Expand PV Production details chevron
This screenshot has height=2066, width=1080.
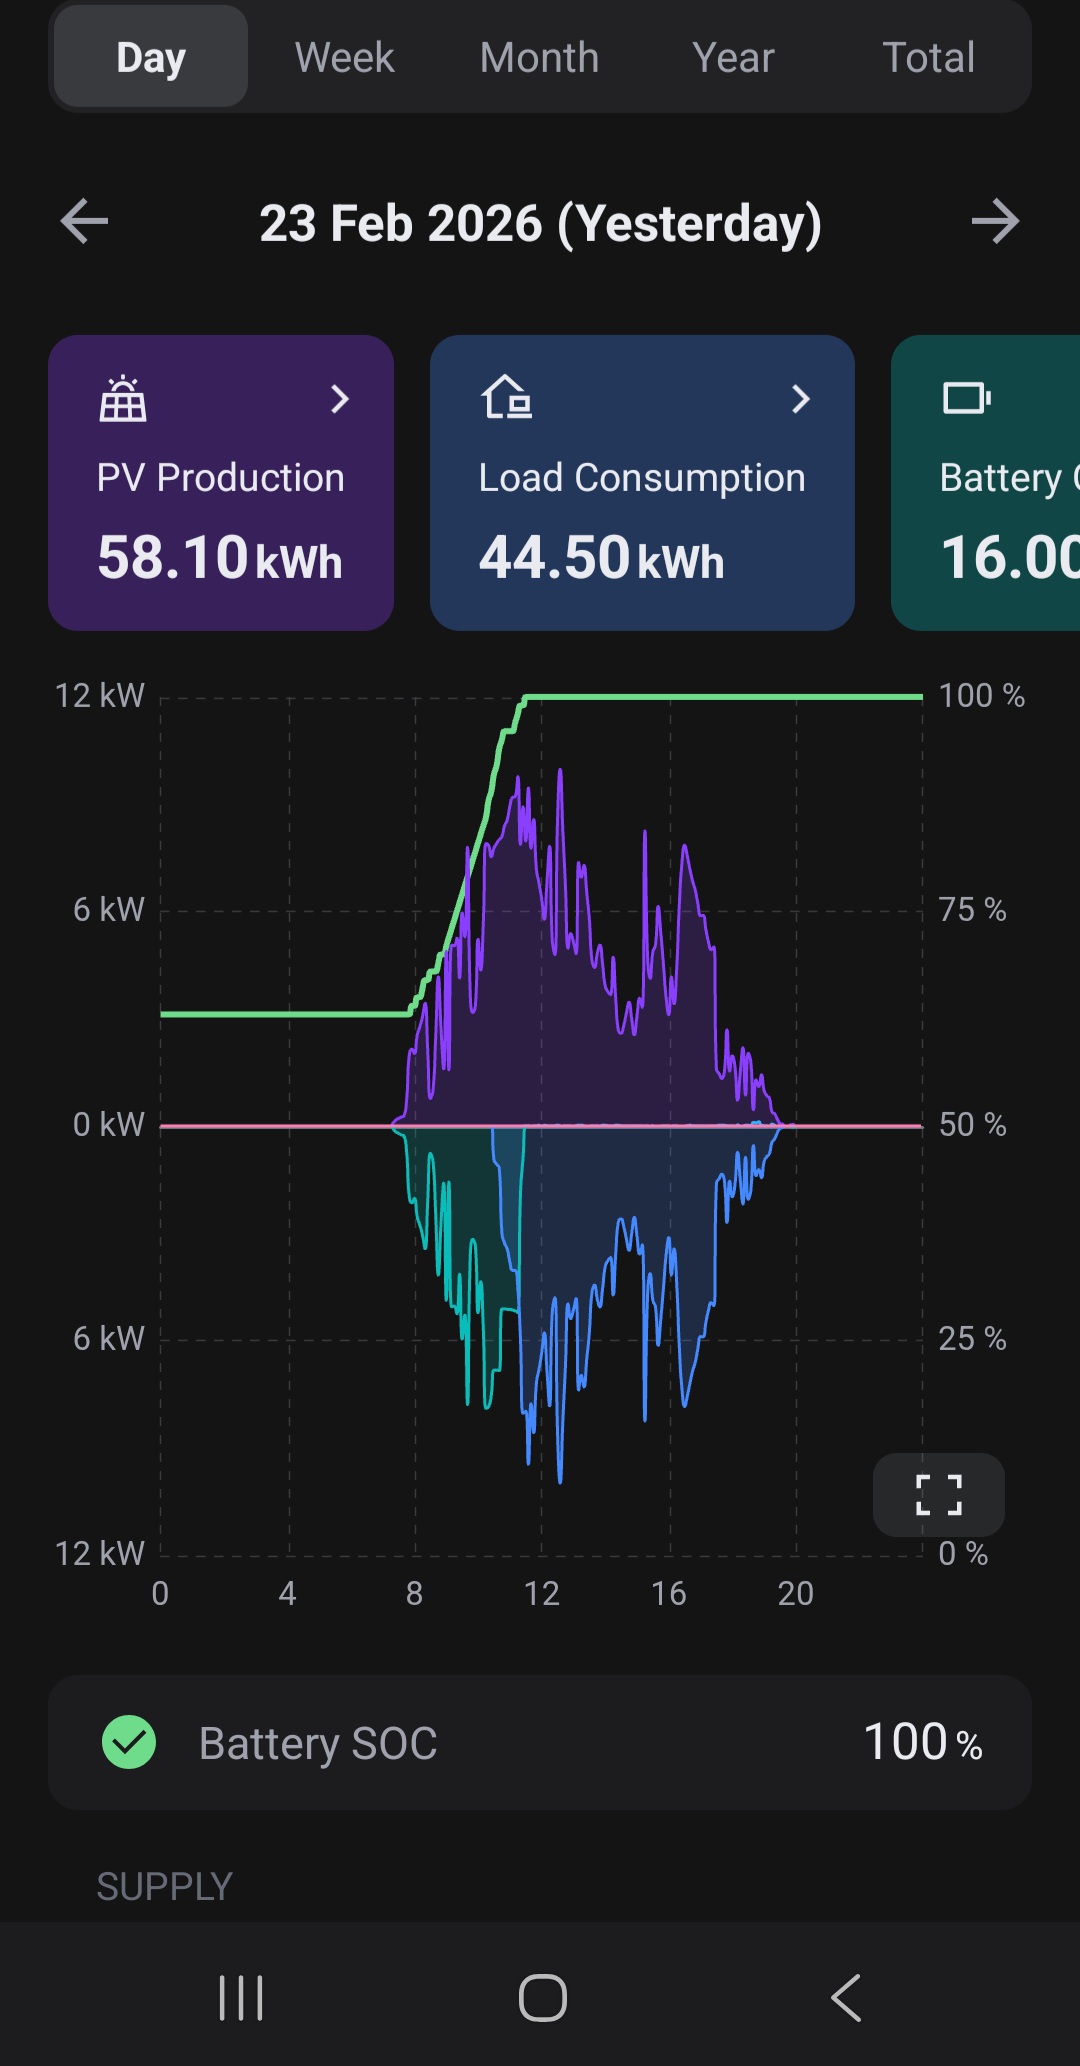[x=340, y=399]
